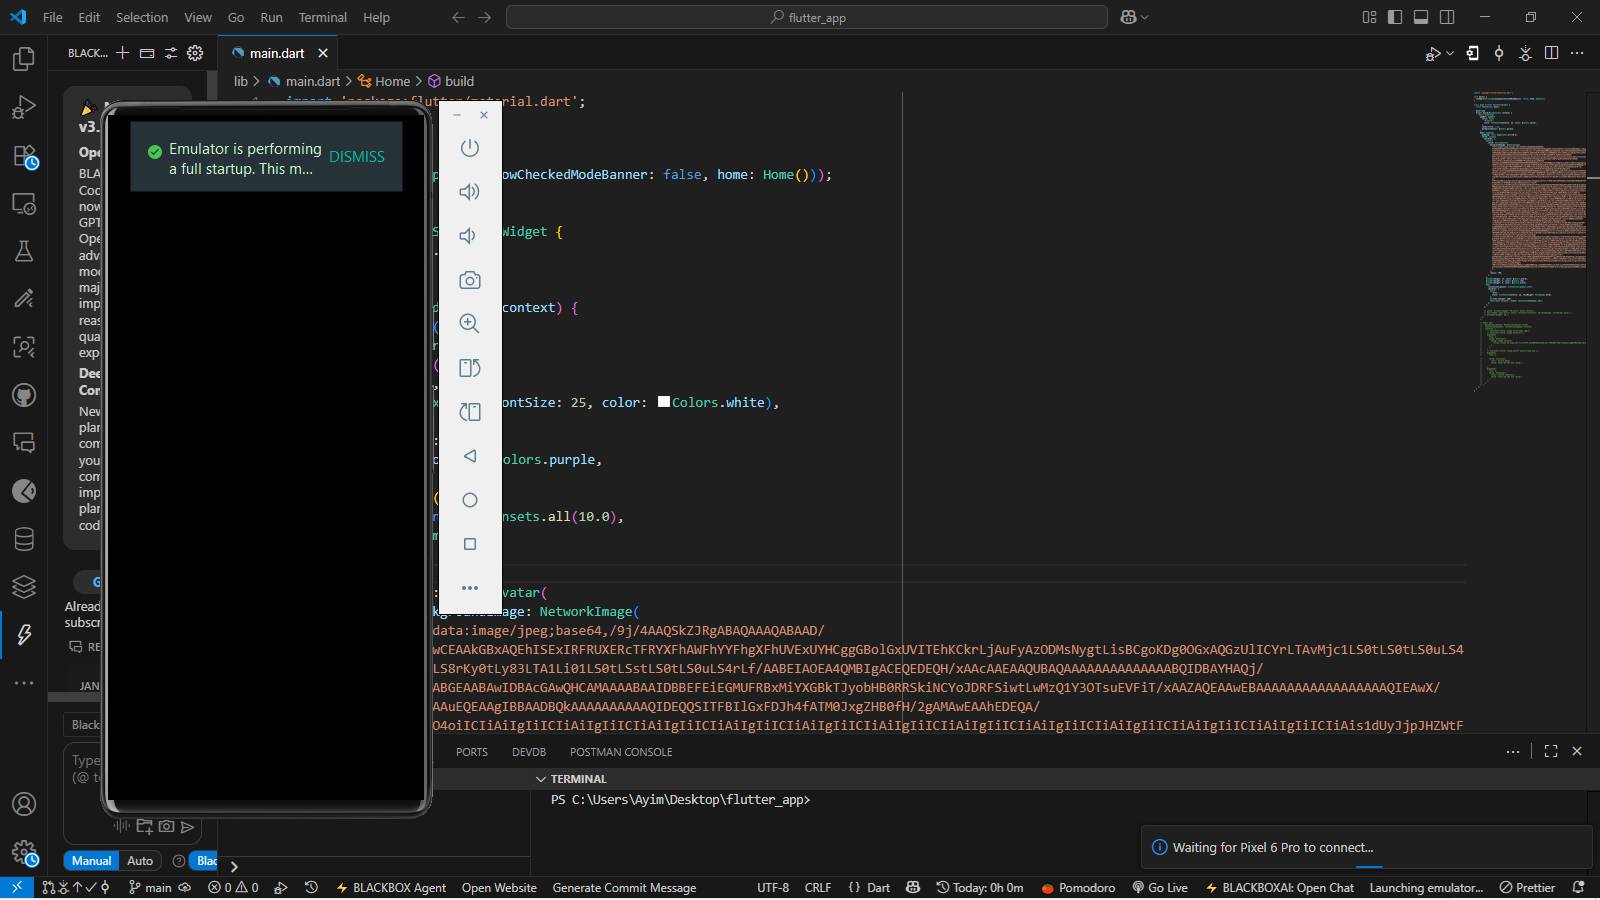
Task: Collapse the TERMINAL section chevron
Action: 541,779
